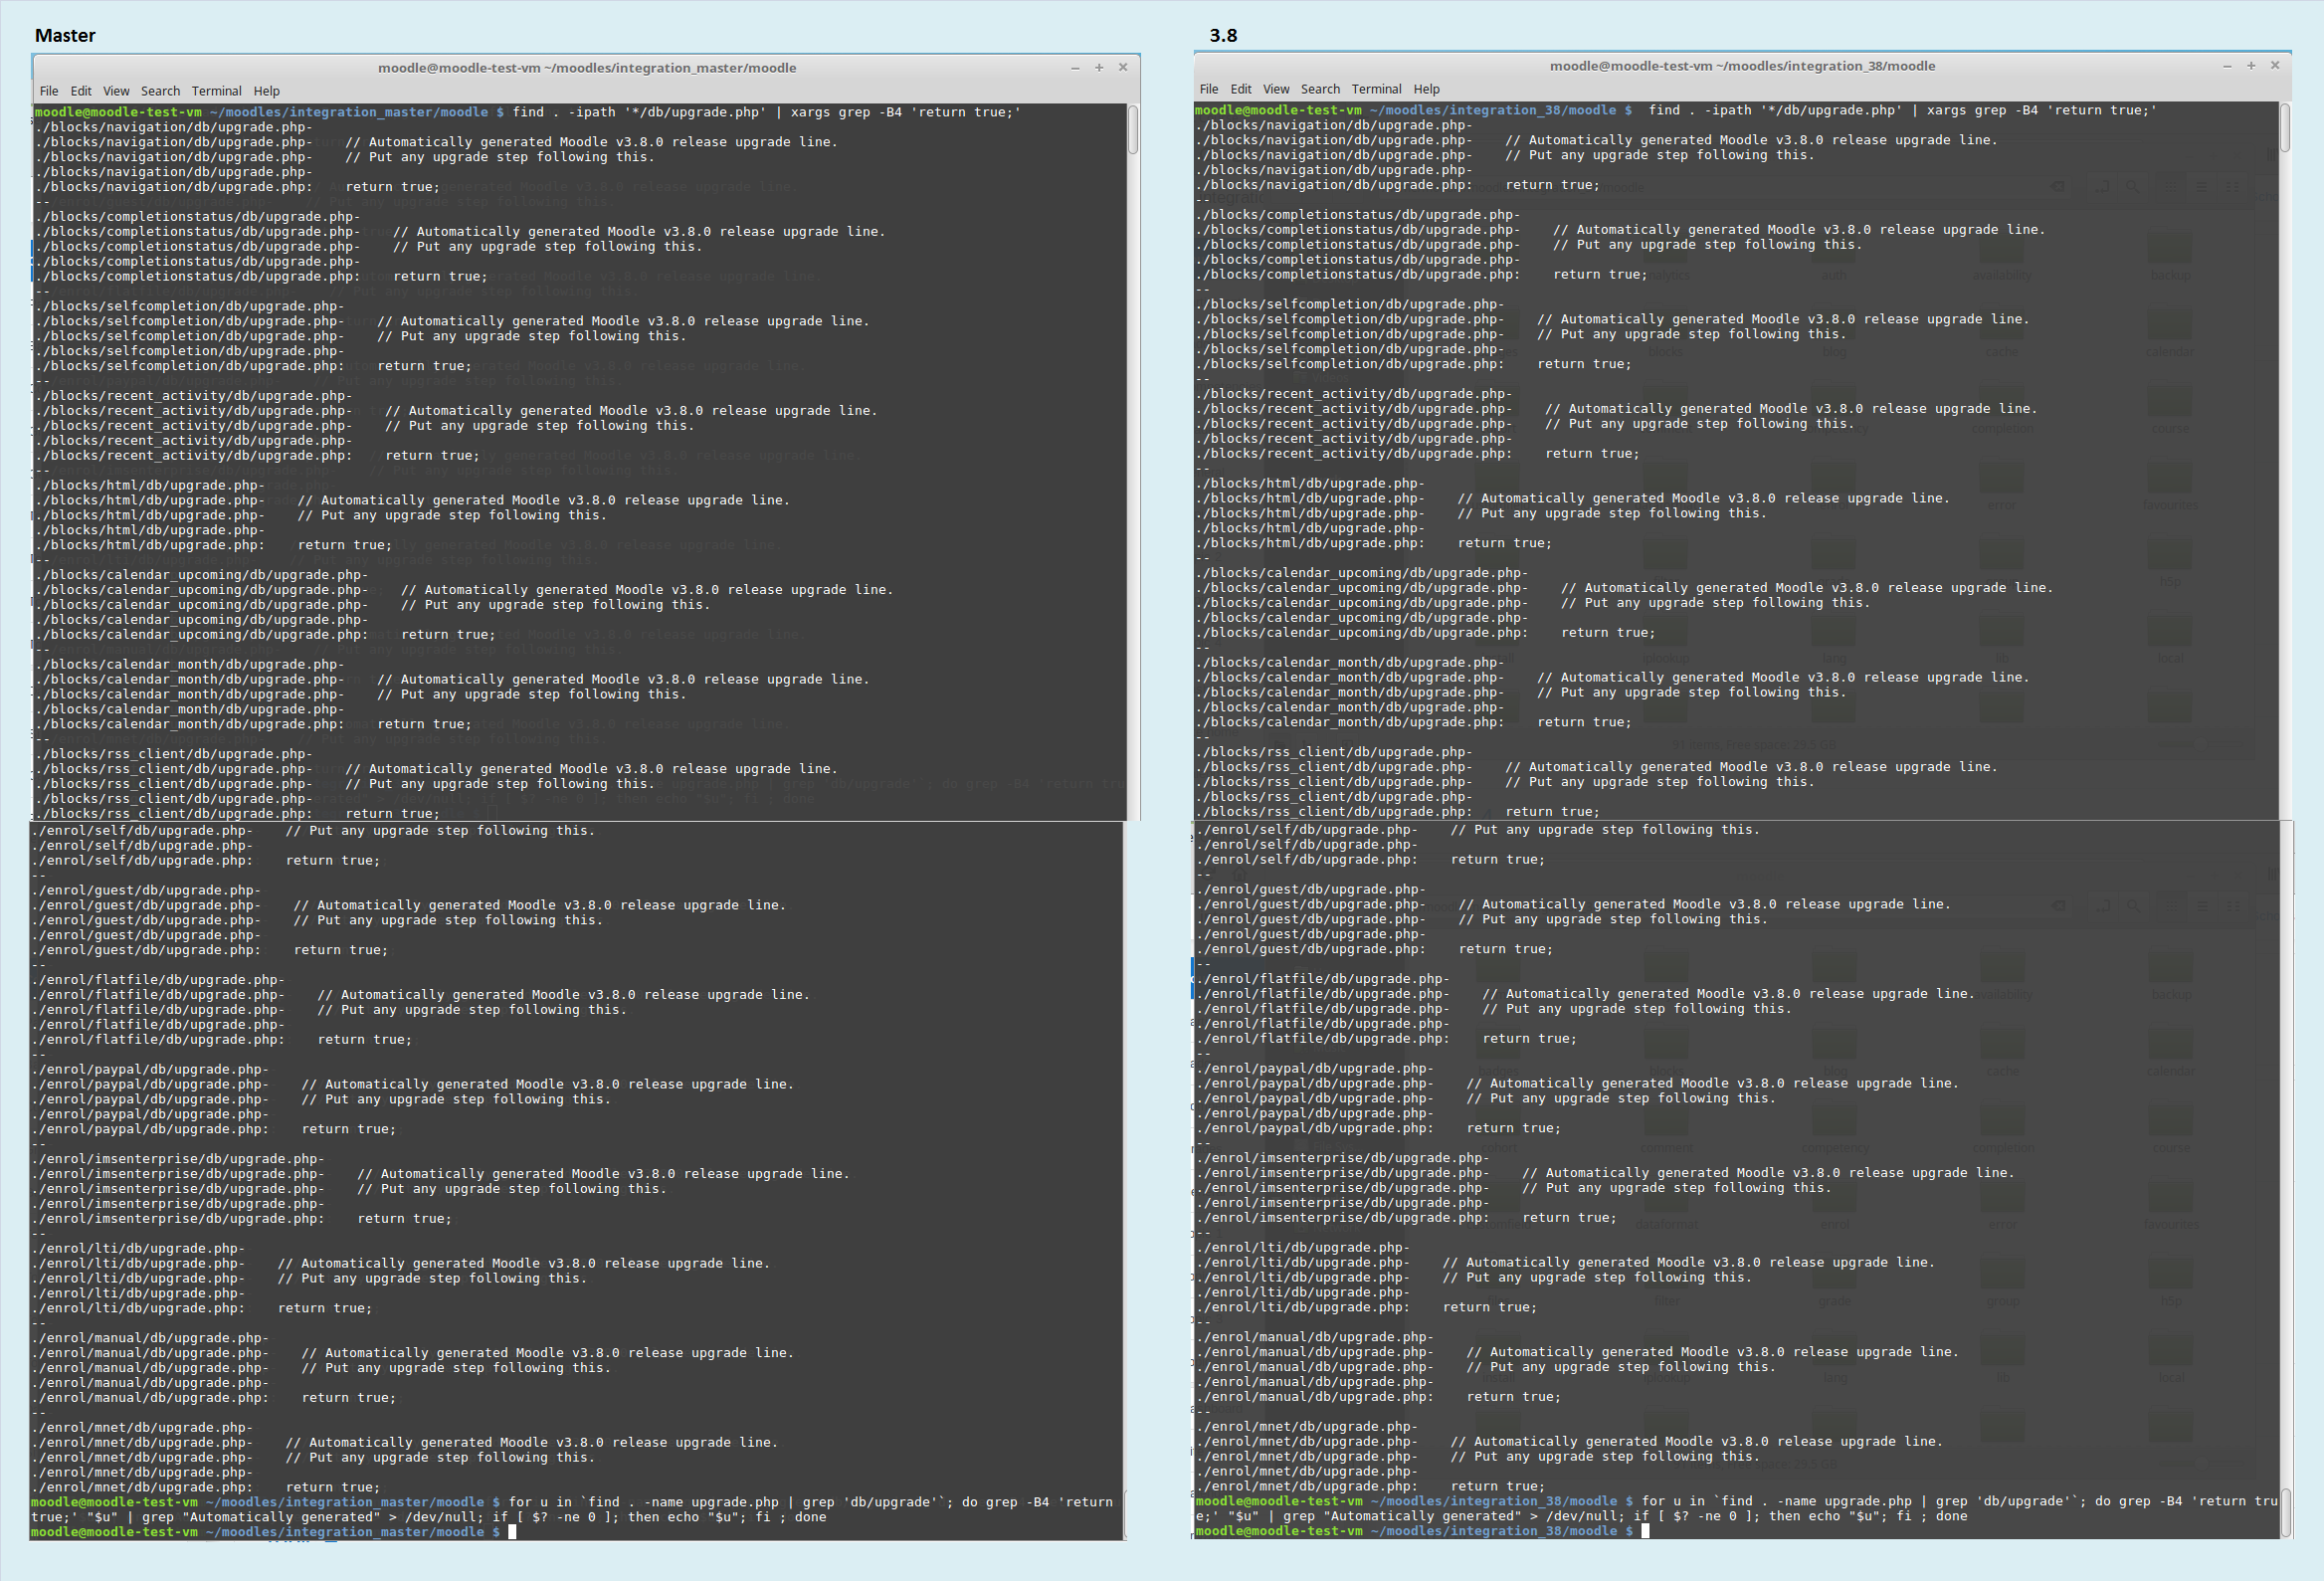Image resolution: width=2324 pixels, height=1581 pixels.
Task: Click scrollbar handle of integration_38 terminal window
Action: 2285,128
